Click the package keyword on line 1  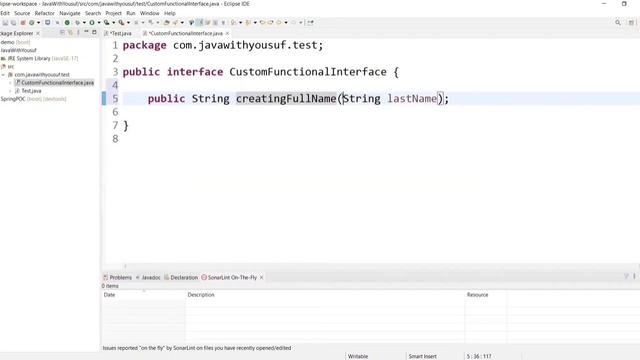[144, 45]
